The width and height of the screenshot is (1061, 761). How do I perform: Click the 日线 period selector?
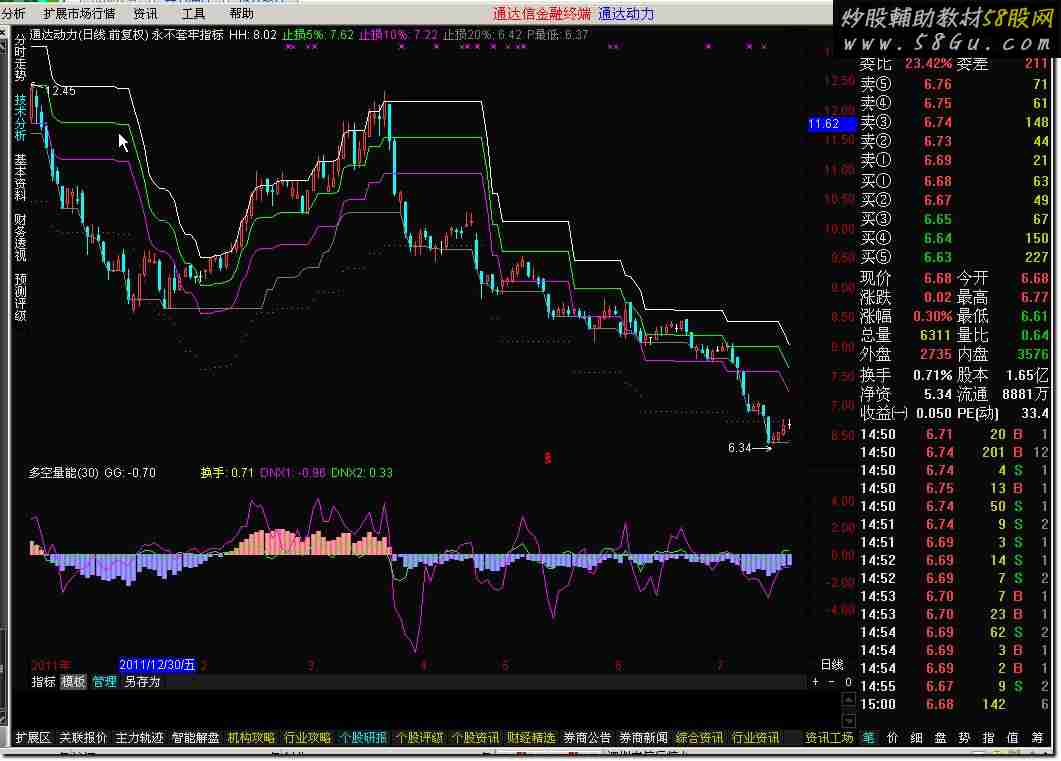[x=831, y=665]
